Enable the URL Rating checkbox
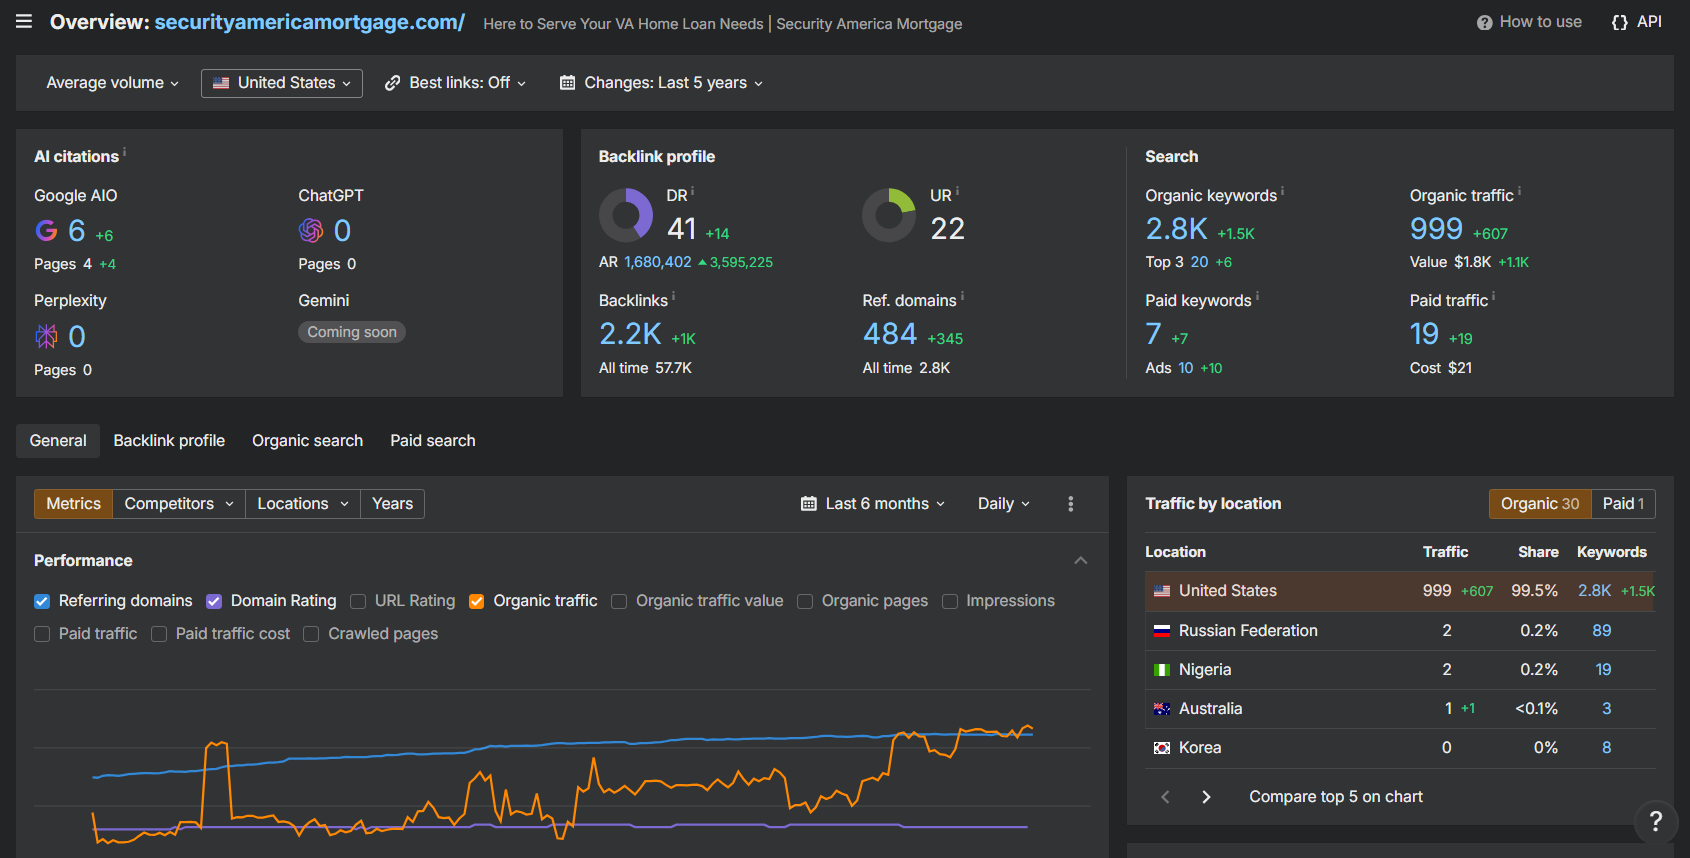 coord(358,601)
